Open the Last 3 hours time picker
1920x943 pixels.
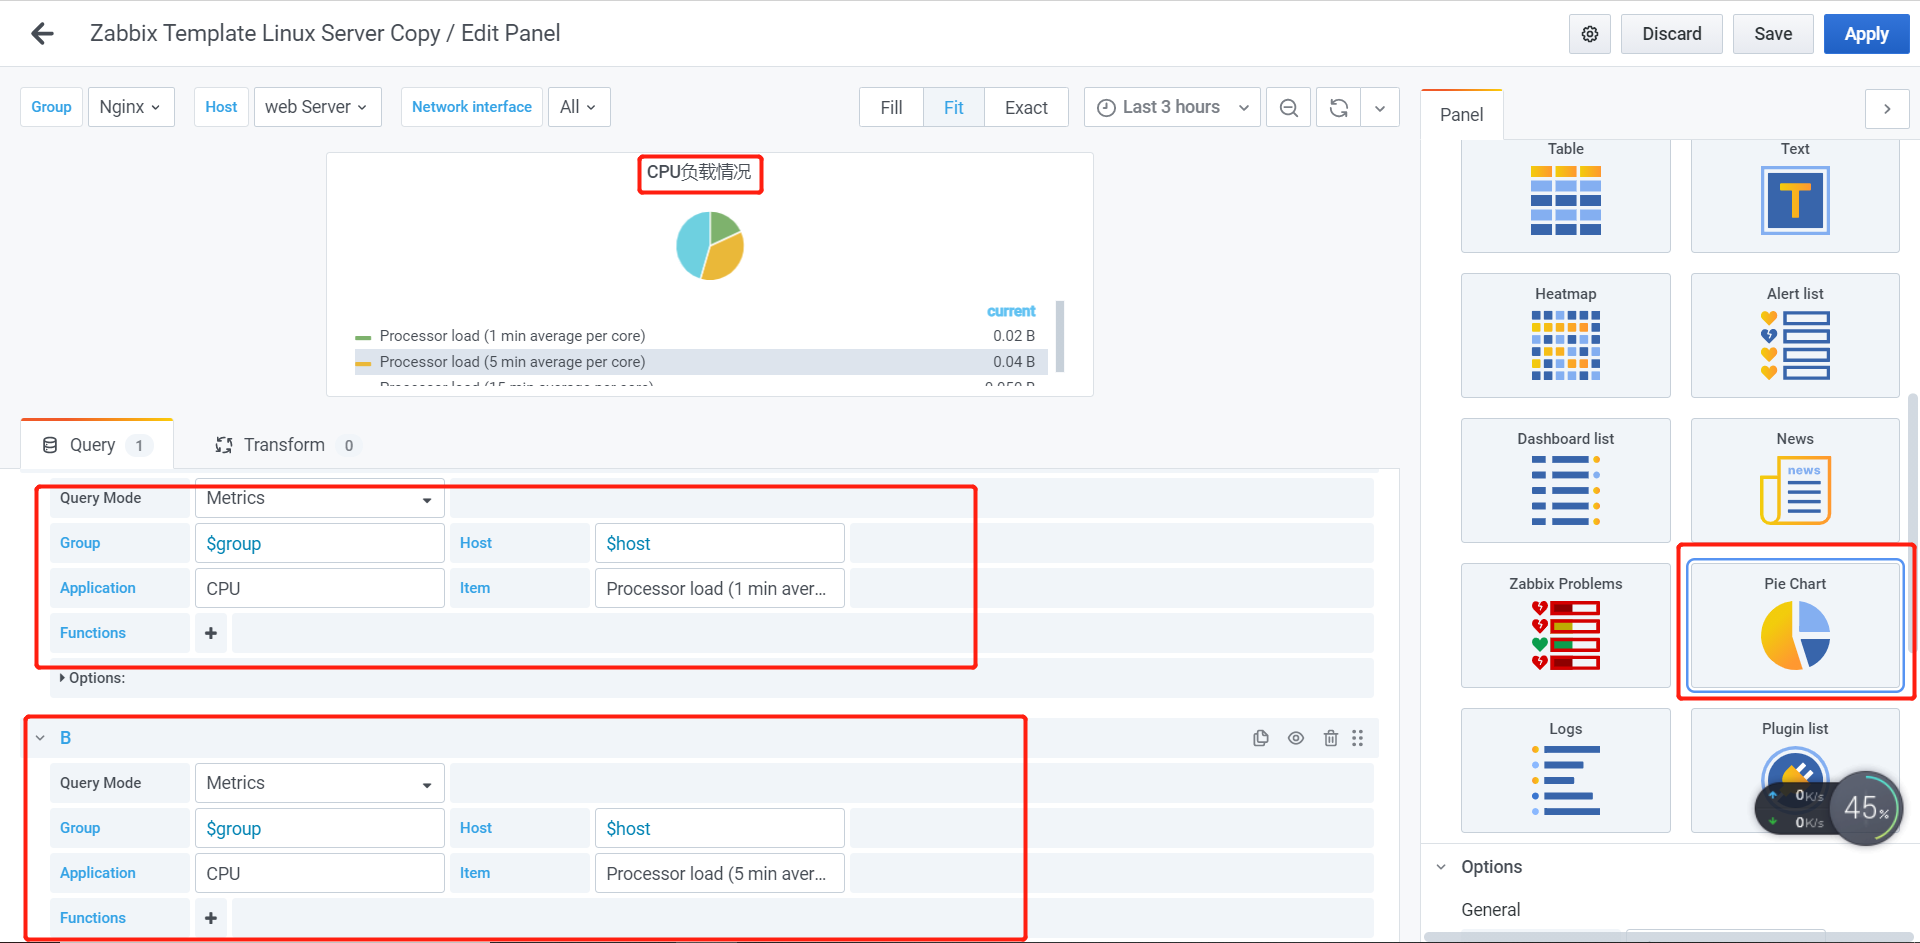[1172, 107]
